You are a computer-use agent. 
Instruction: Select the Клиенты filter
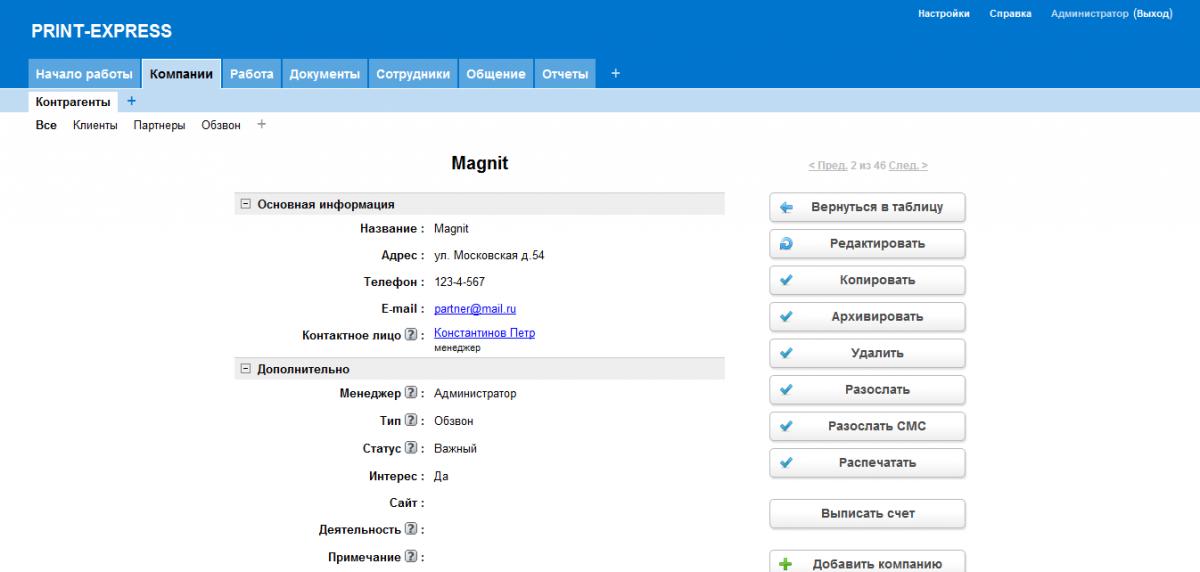point(95,126)
